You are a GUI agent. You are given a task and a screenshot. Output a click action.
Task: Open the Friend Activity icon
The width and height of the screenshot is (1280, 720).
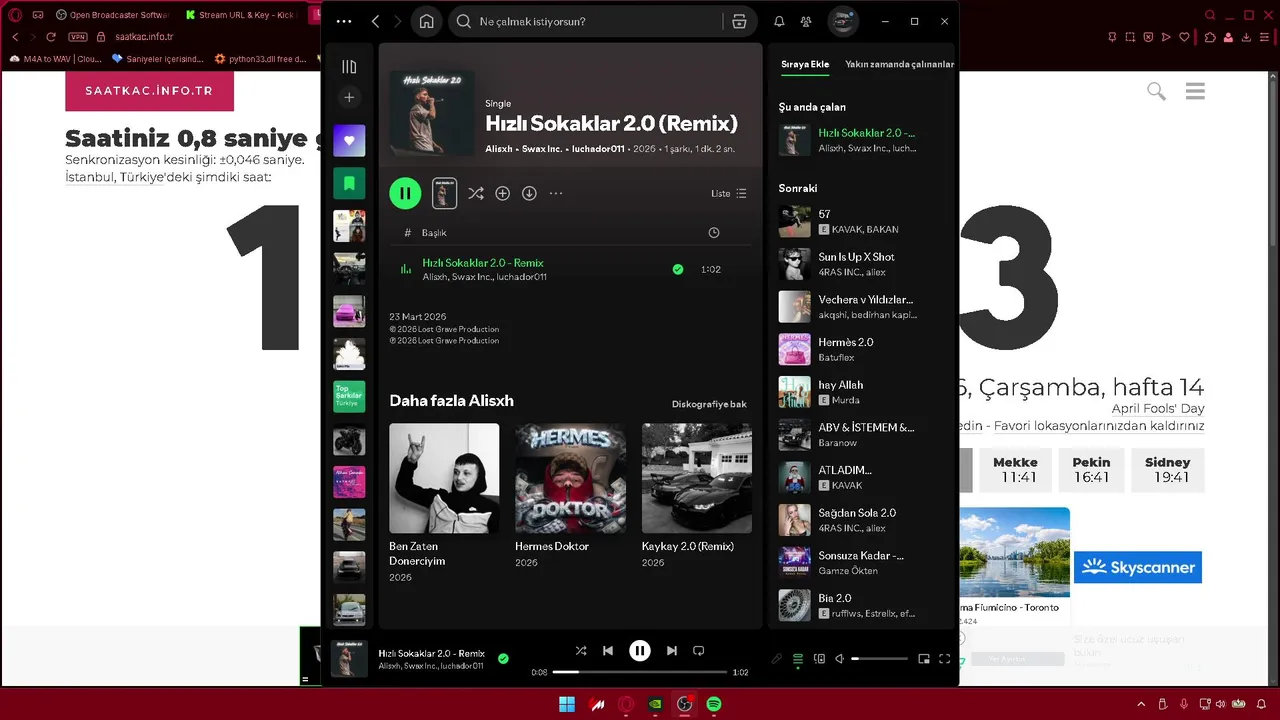point(807,21)
